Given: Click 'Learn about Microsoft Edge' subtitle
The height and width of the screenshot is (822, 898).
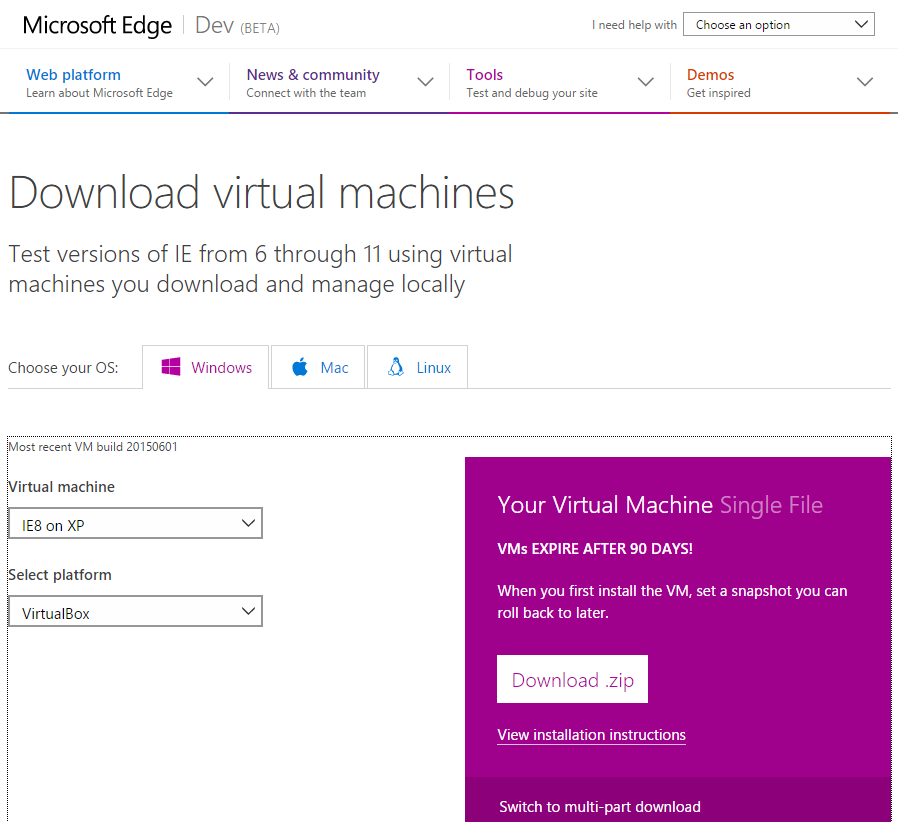Looking at the screenshot, I should (x=99, y=93).
